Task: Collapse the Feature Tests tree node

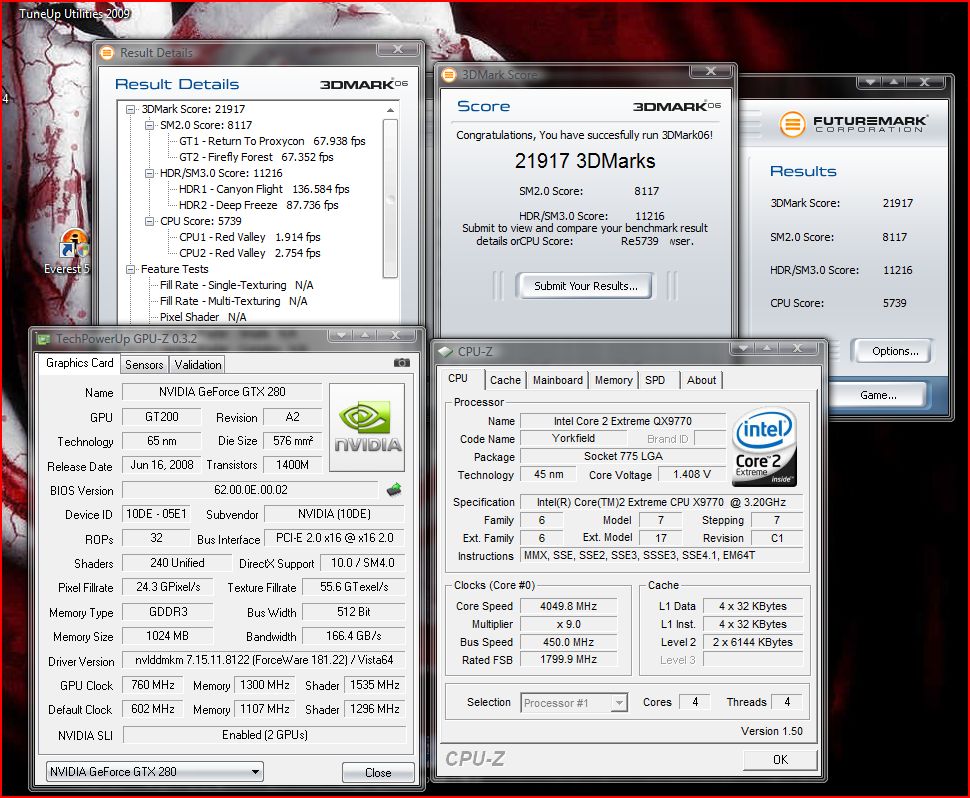Action: [131, 269]
